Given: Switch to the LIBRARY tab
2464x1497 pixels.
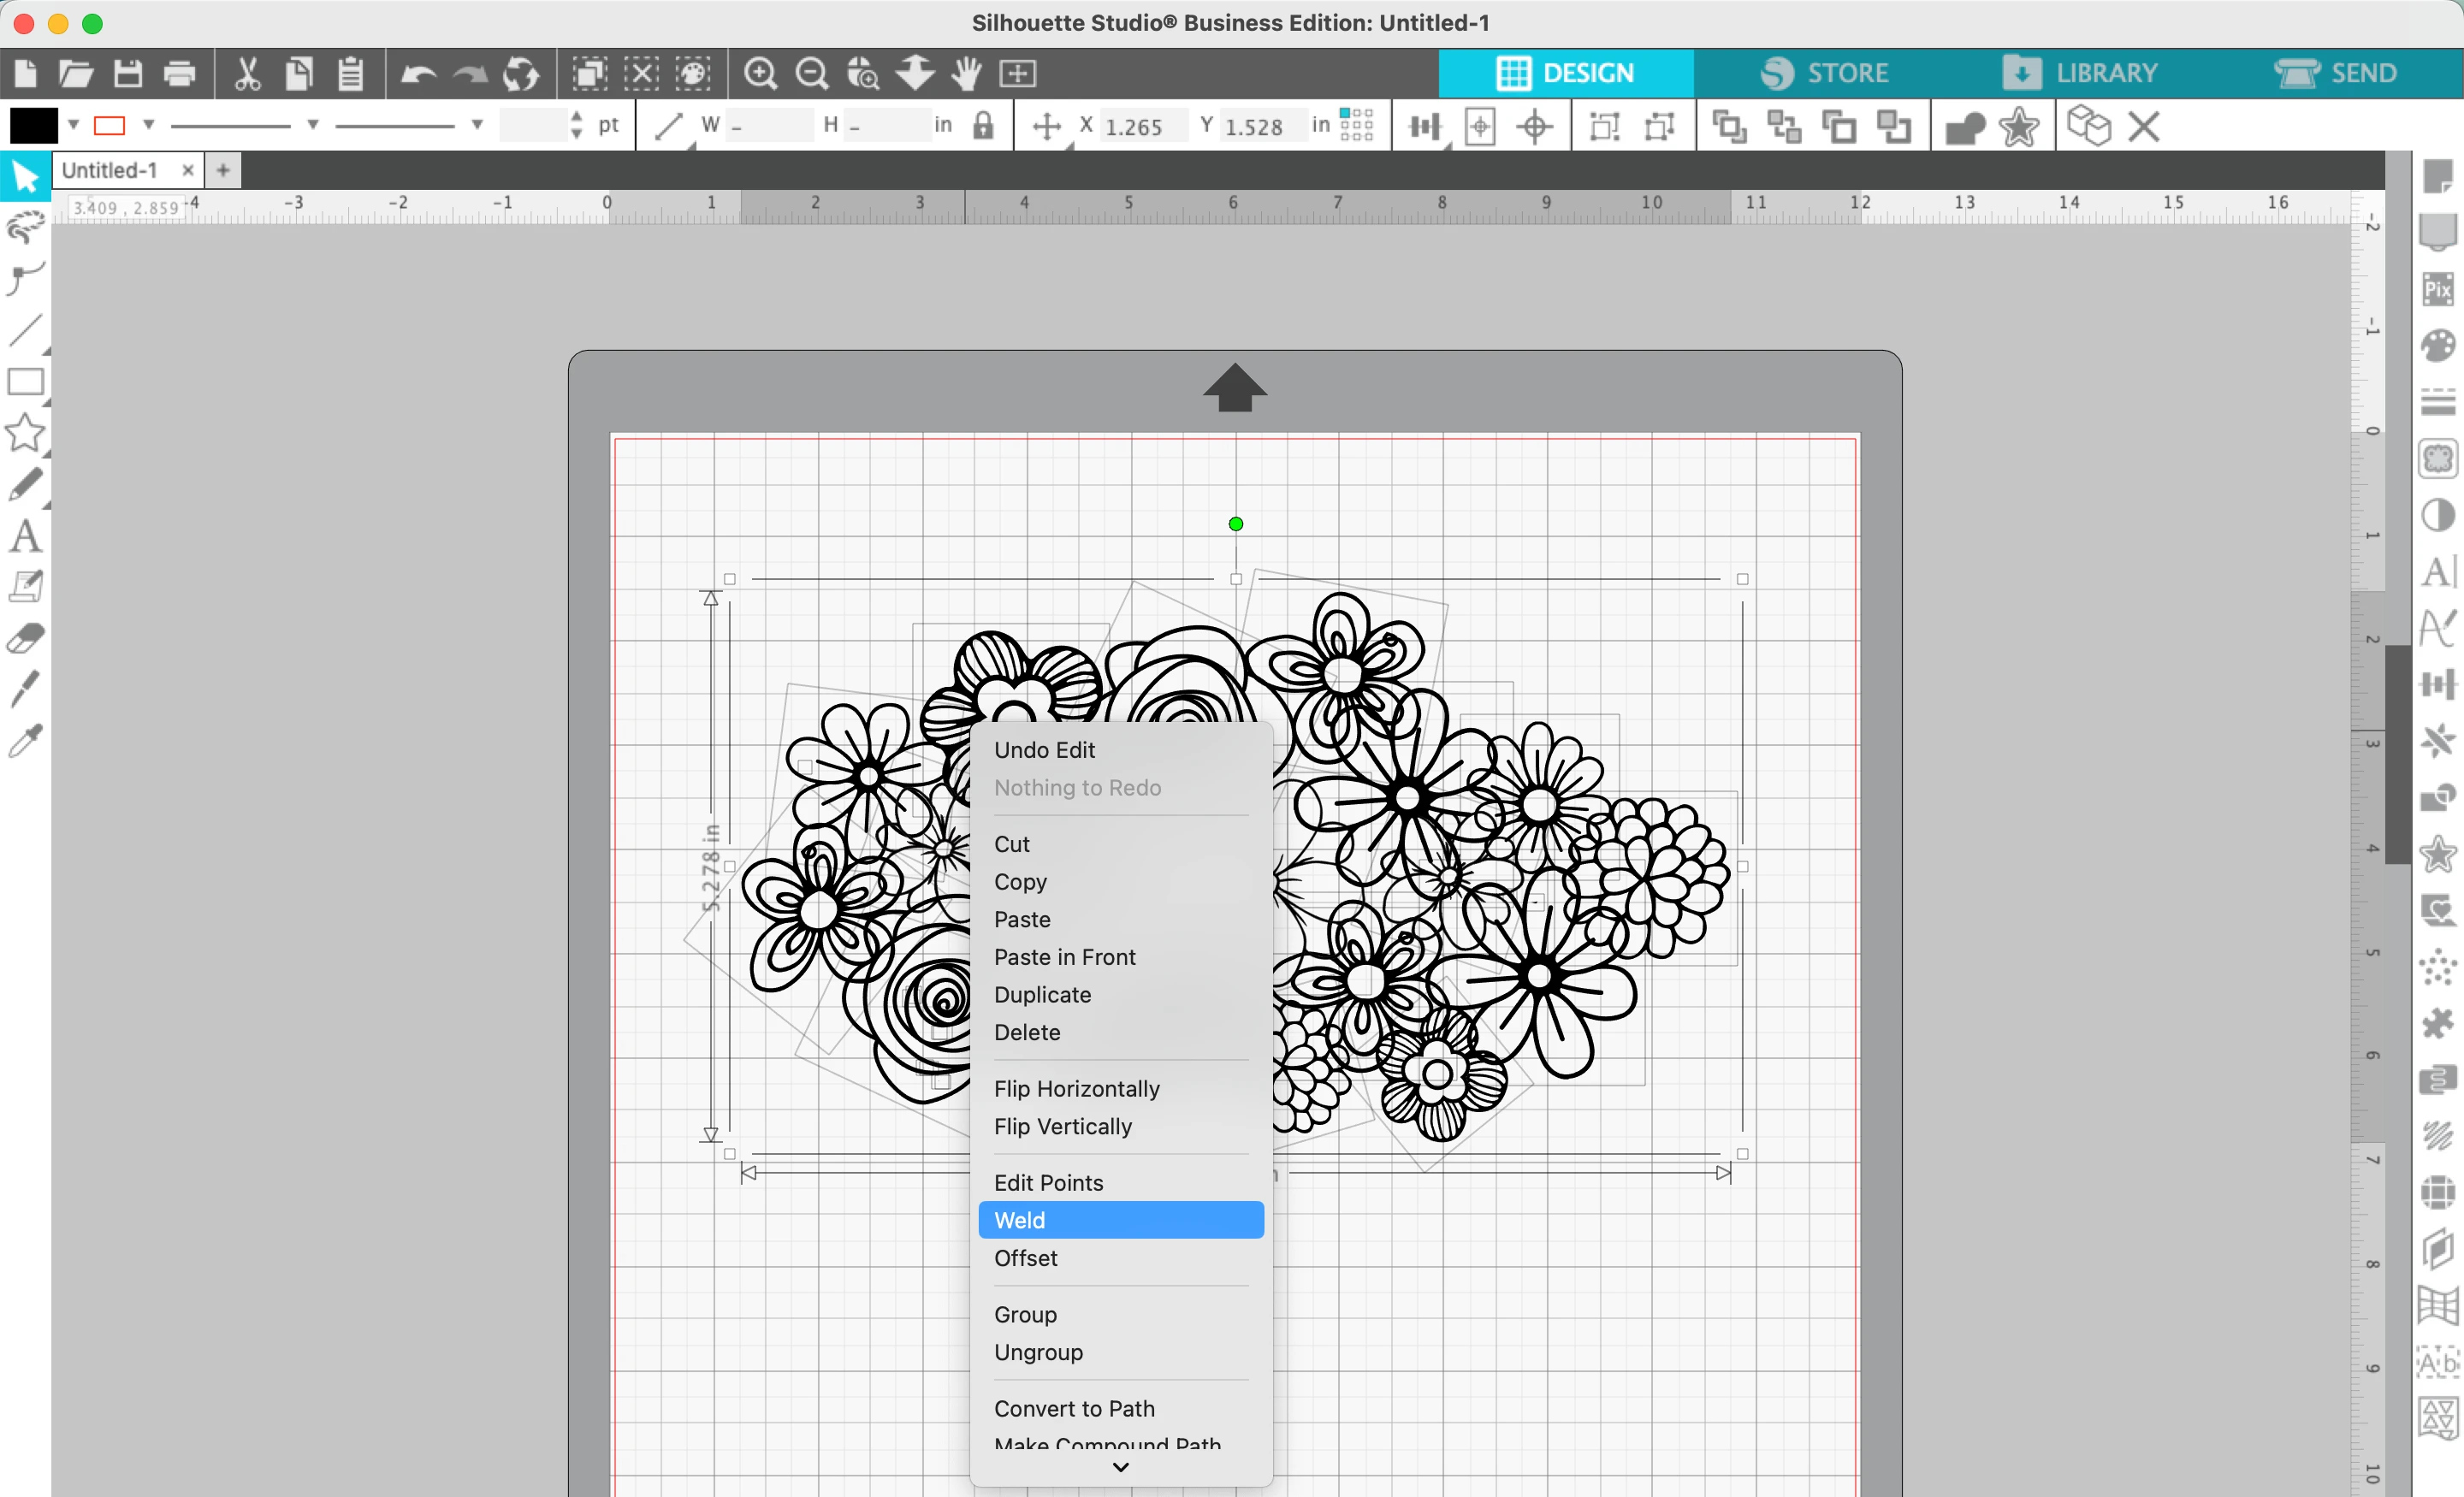Looking at the screenshot, I should point(2080,73).
